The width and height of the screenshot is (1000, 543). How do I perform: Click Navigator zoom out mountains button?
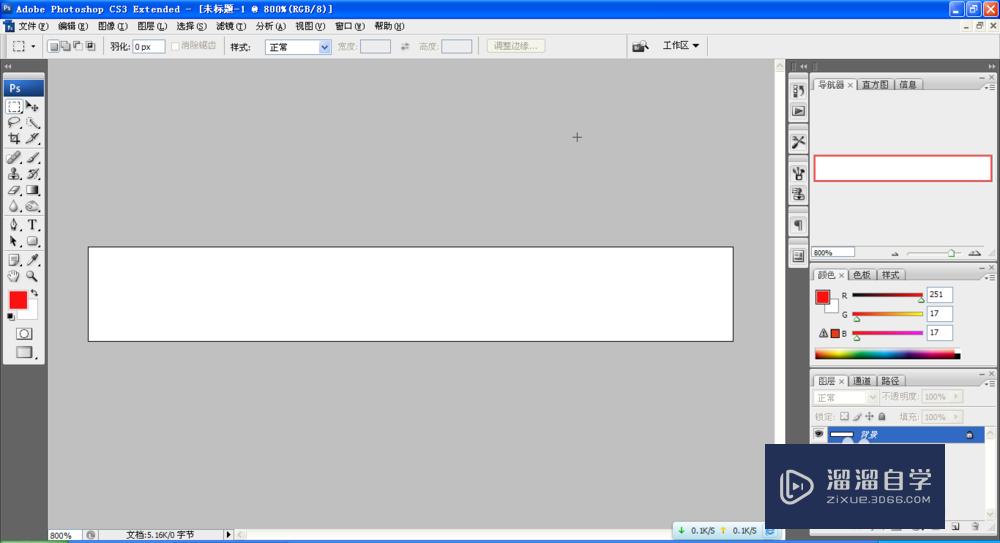coord(895,253)
